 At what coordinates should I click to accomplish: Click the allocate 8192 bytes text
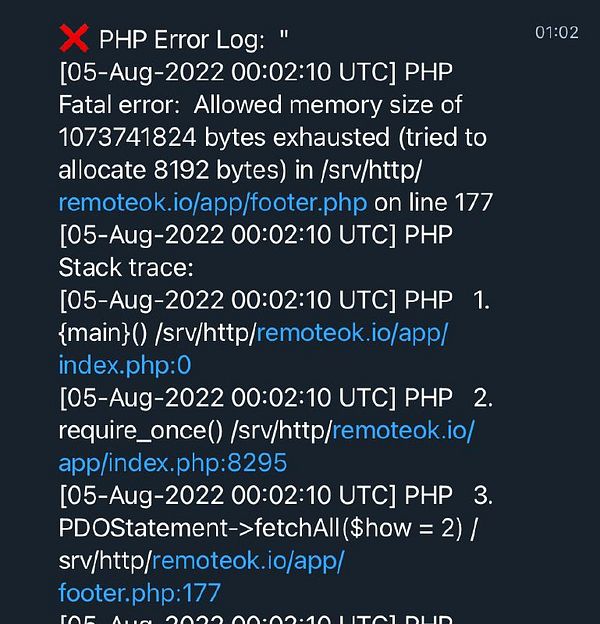coord(172,170)
